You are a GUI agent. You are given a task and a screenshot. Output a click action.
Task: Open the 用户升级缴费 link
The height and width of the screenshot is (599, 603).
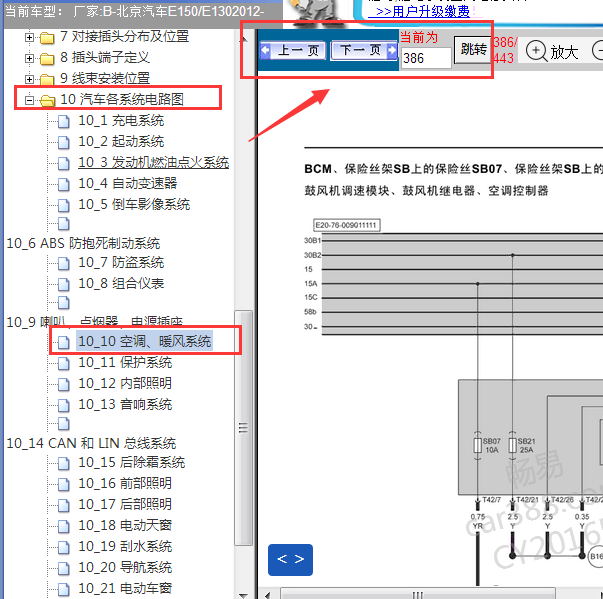pyautogui.click(x=419, y=11)
